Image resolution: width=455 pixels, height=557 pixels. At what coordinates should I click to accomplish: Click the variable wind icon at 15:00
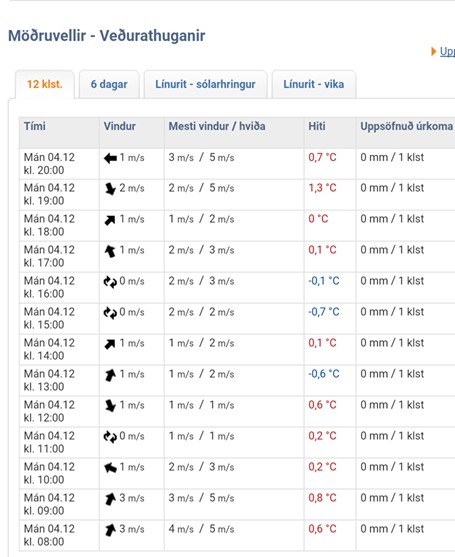pos(110,313)
